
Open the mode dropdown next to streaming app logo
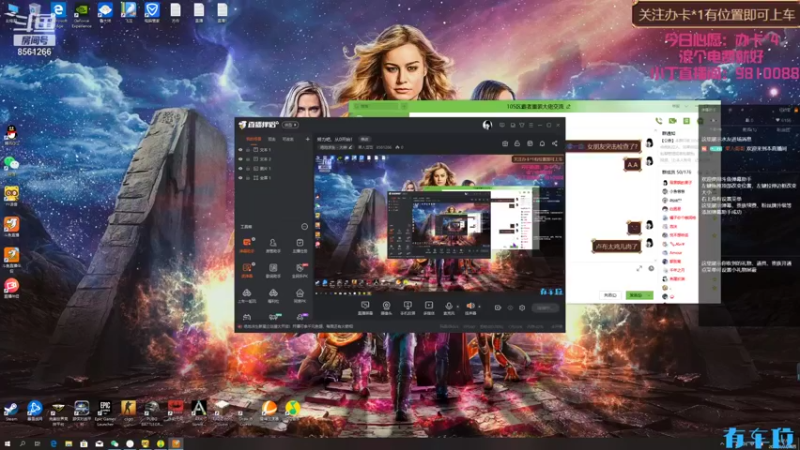click(291, 125)
